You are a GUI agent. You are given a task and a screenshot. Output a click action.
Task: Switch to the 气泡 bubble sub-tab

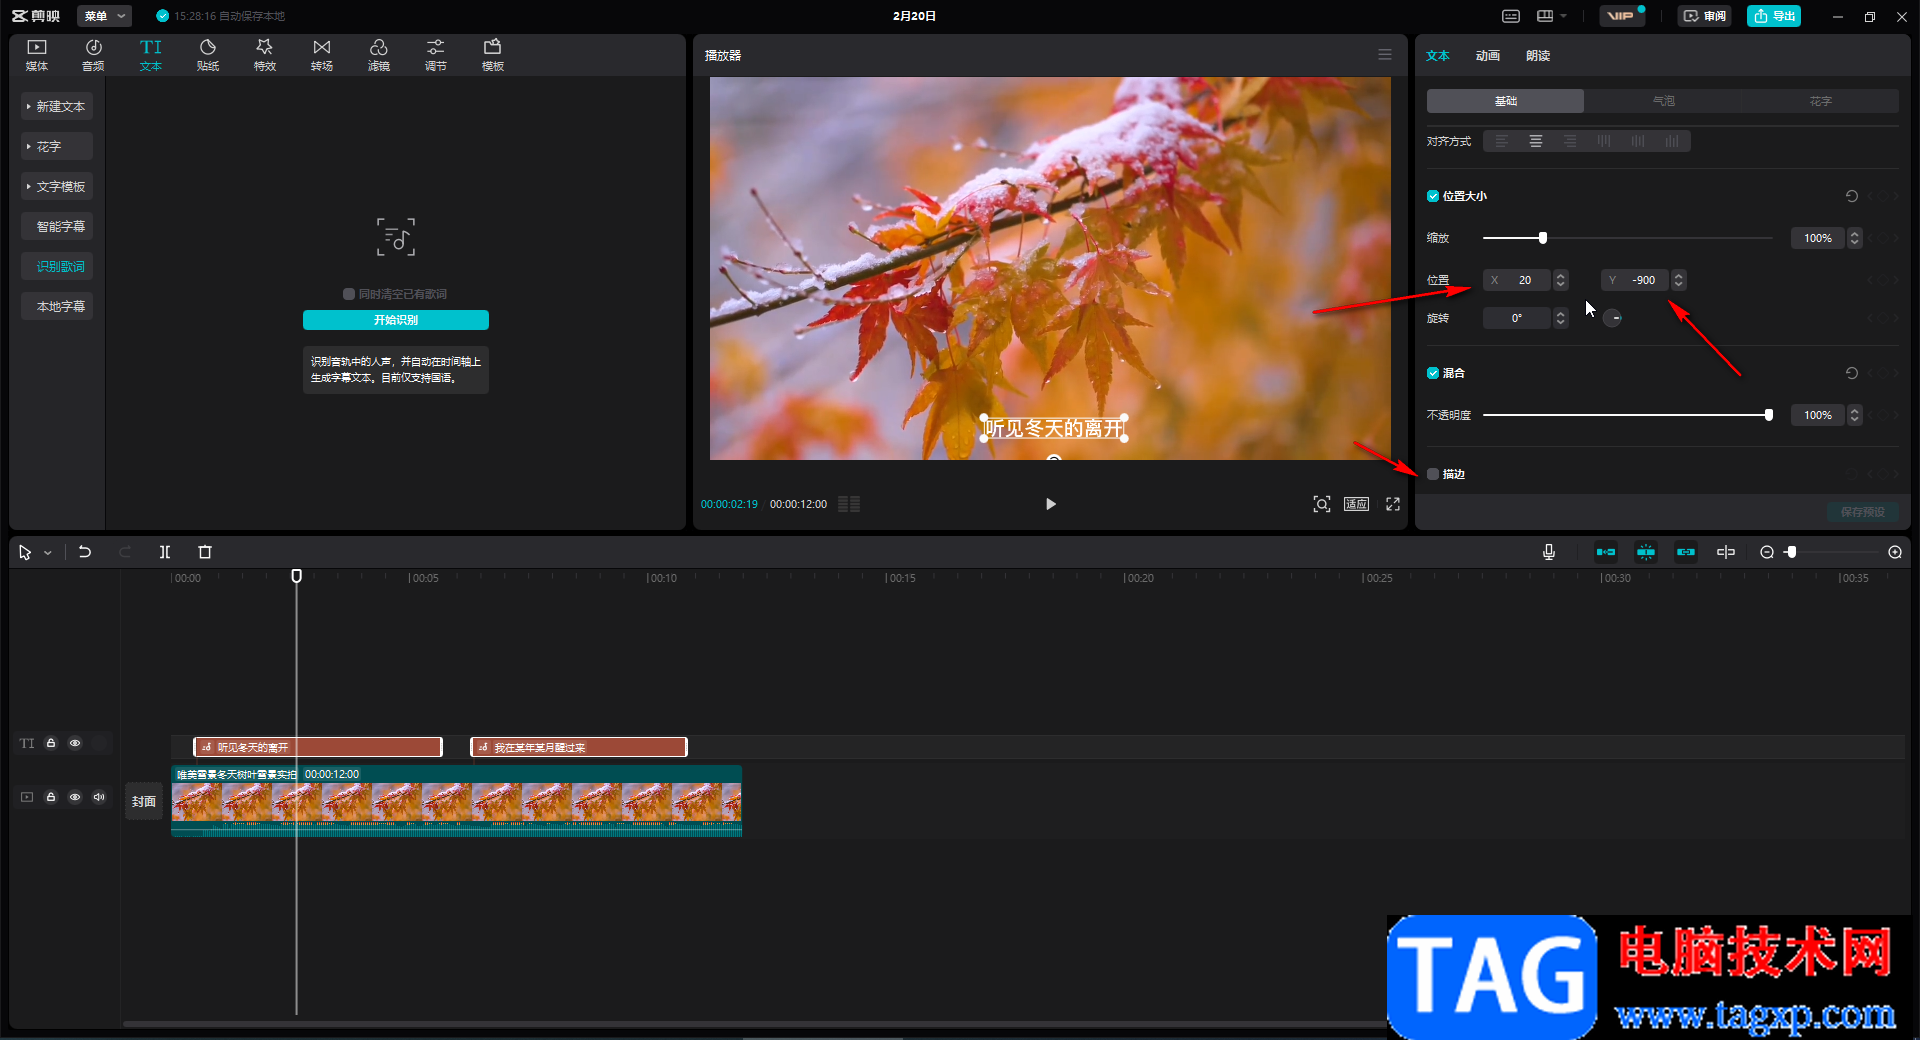point(1663,101)
